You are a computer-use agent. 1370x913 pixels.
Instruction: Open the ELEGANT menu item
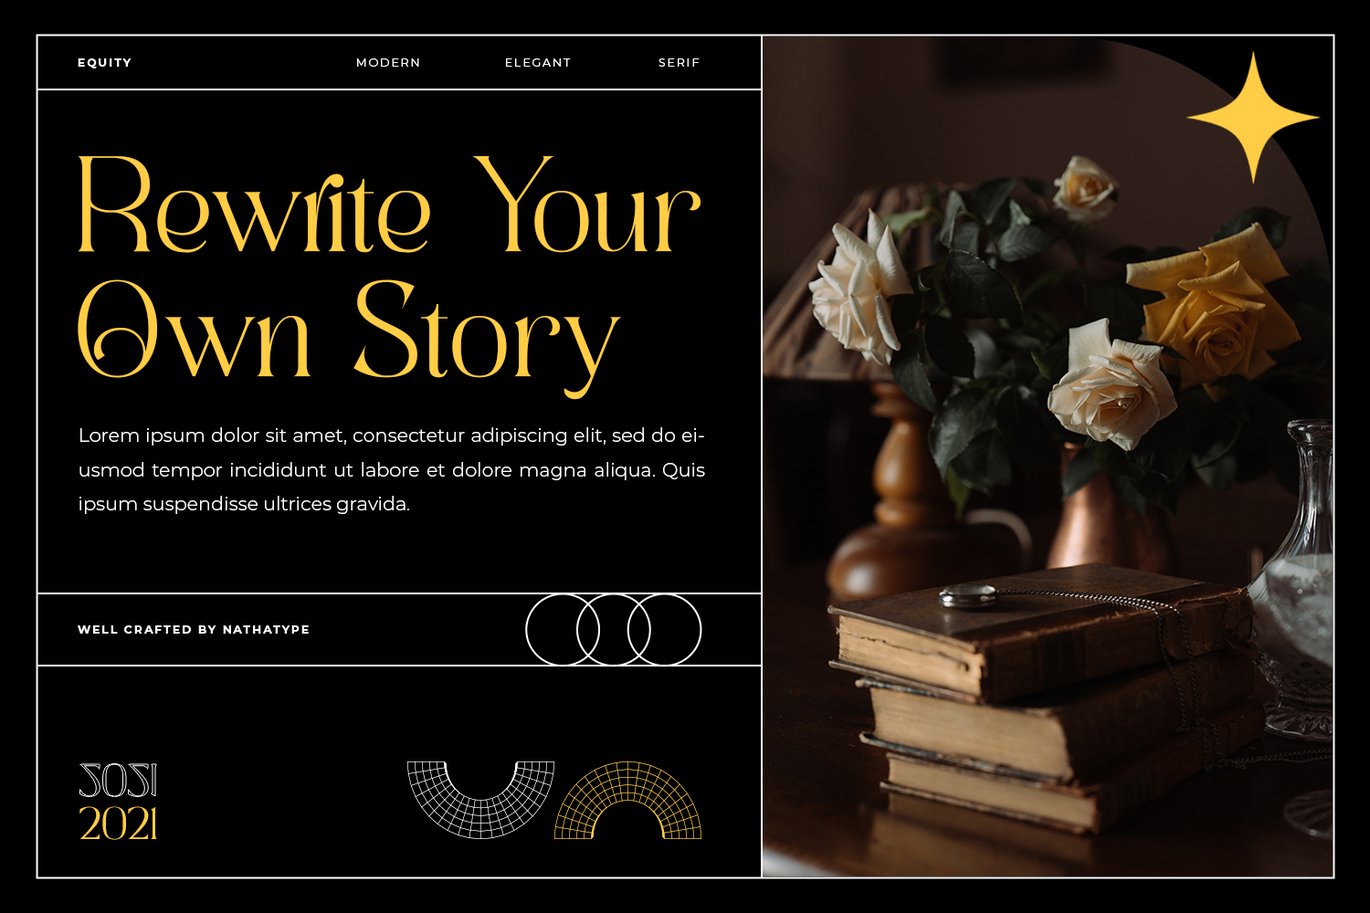click(538, 62)
